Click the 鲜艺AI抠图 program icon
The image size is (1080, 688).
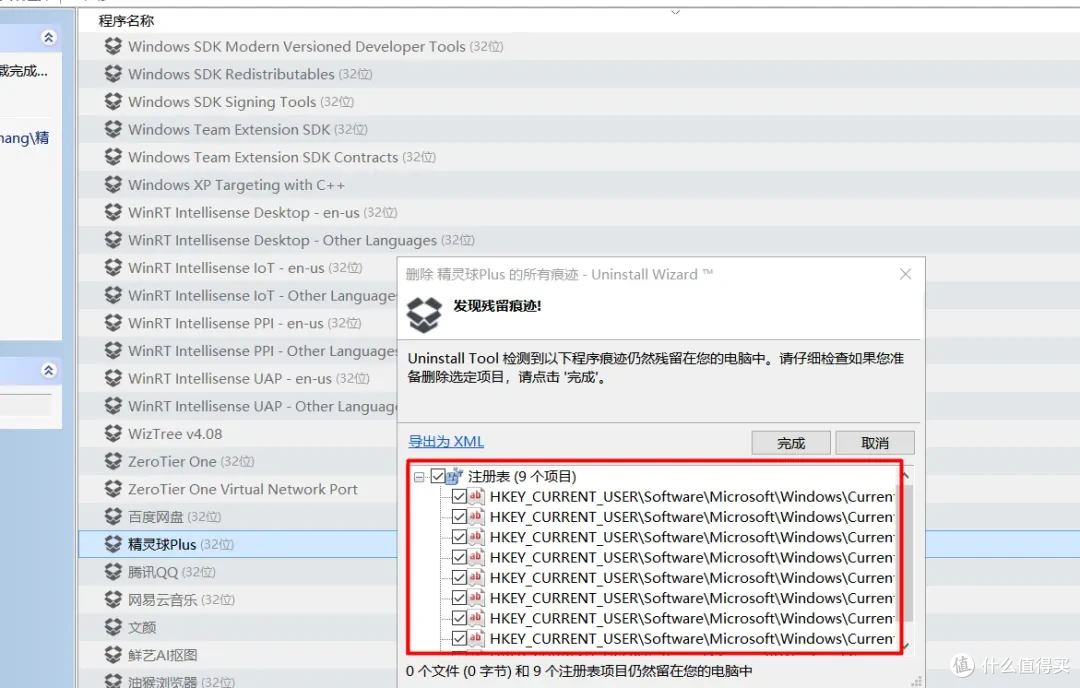click(114, 654)
